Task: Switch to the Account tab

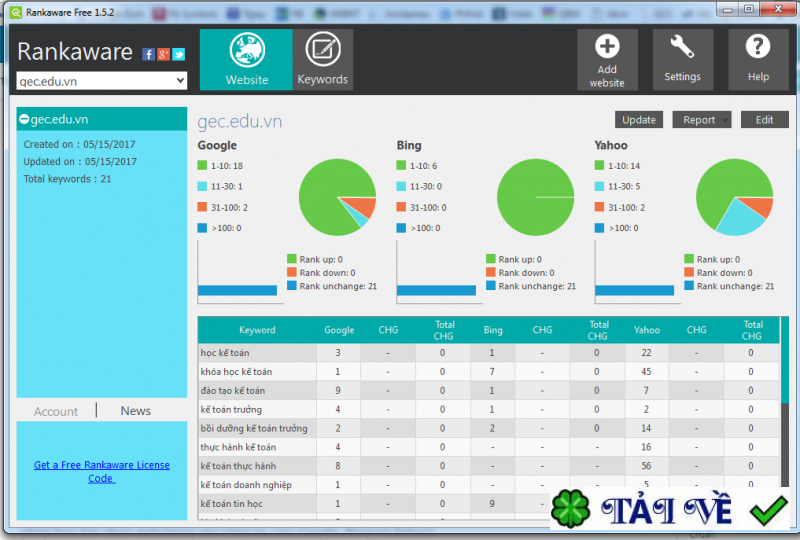Action: (56, 411)
